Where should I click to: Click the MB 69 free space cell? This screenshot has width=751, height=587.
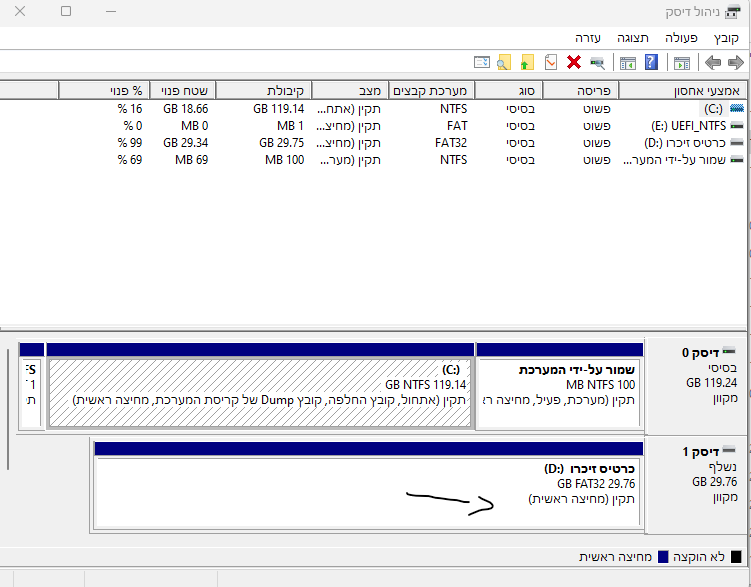(192, 160)
